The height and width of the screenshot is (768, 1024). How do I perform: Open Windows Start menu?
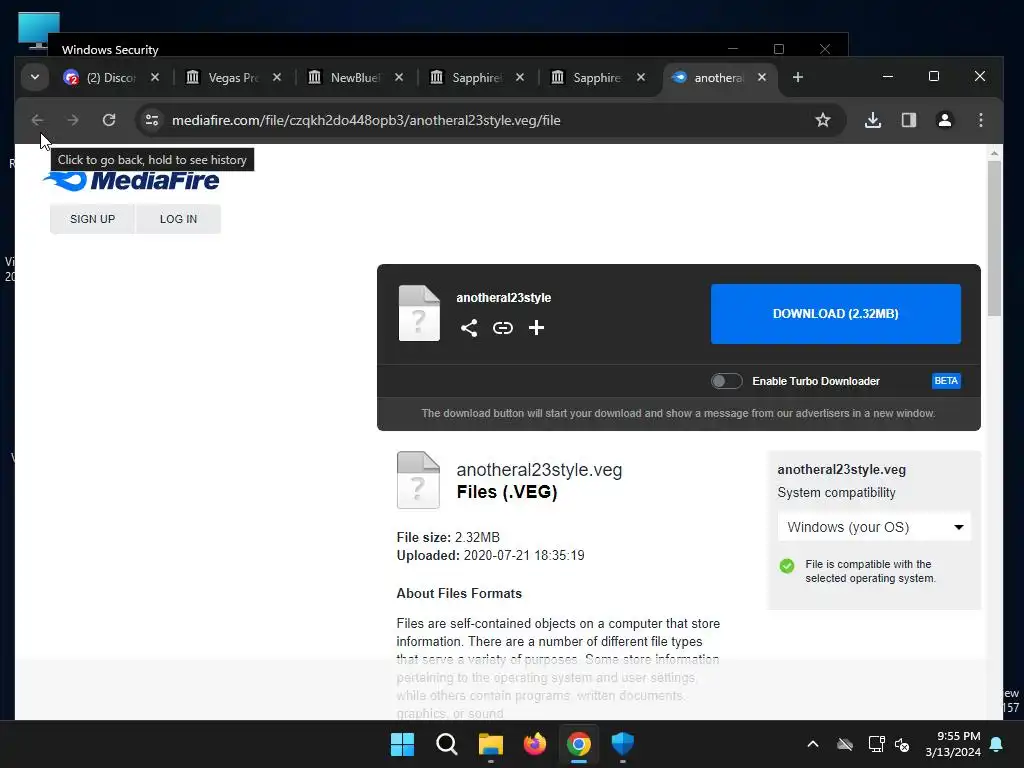click(x=402, y=744)
